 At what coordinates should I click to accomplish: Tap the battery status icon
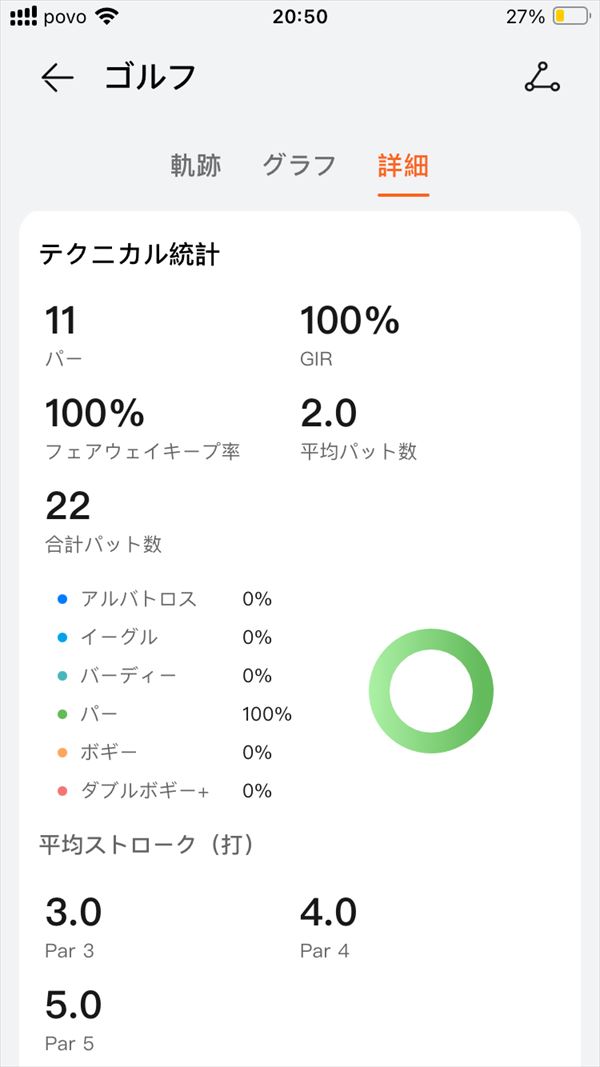570,16
